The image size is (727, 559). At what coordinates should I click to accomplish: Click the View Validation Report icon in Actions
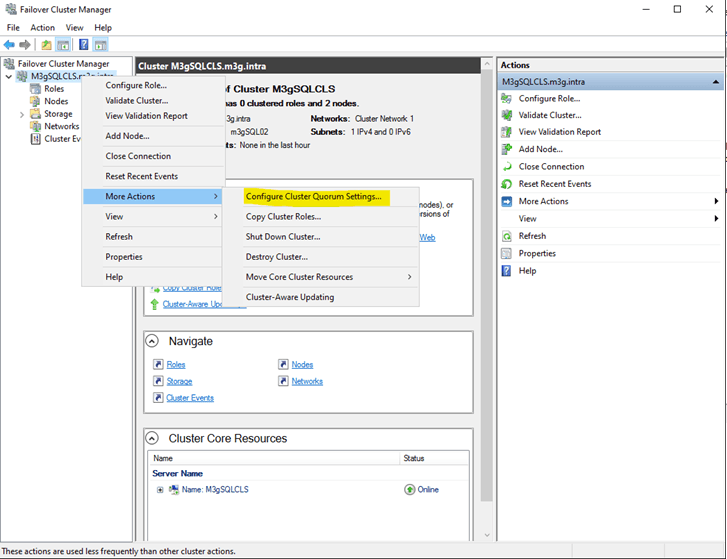[x=506, y=132]
